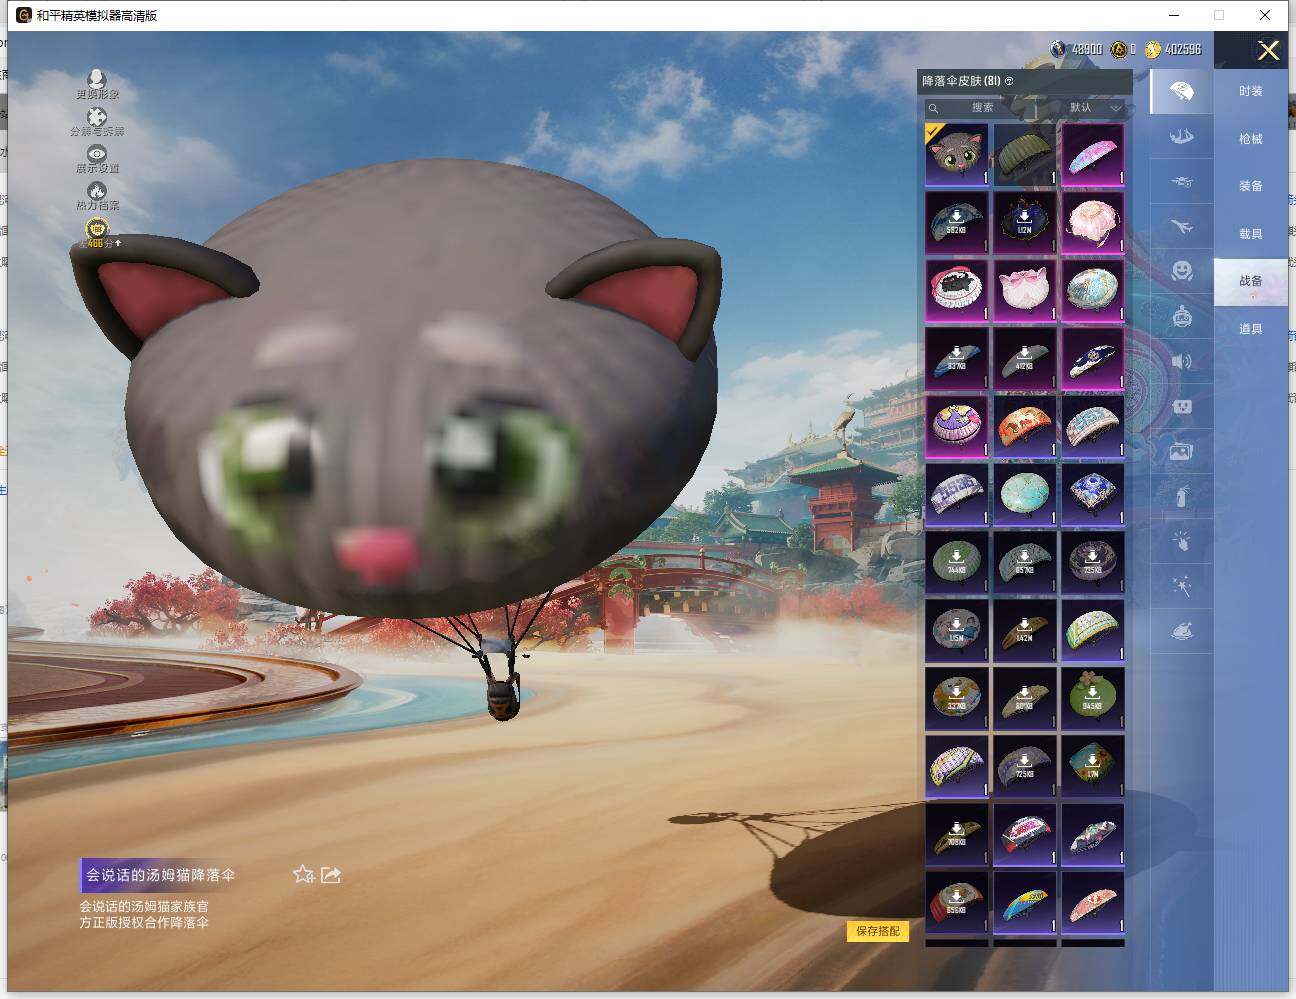Open the 热力档案 flame icon
Screen dimensions: 1296x999
tap(96, 192)
